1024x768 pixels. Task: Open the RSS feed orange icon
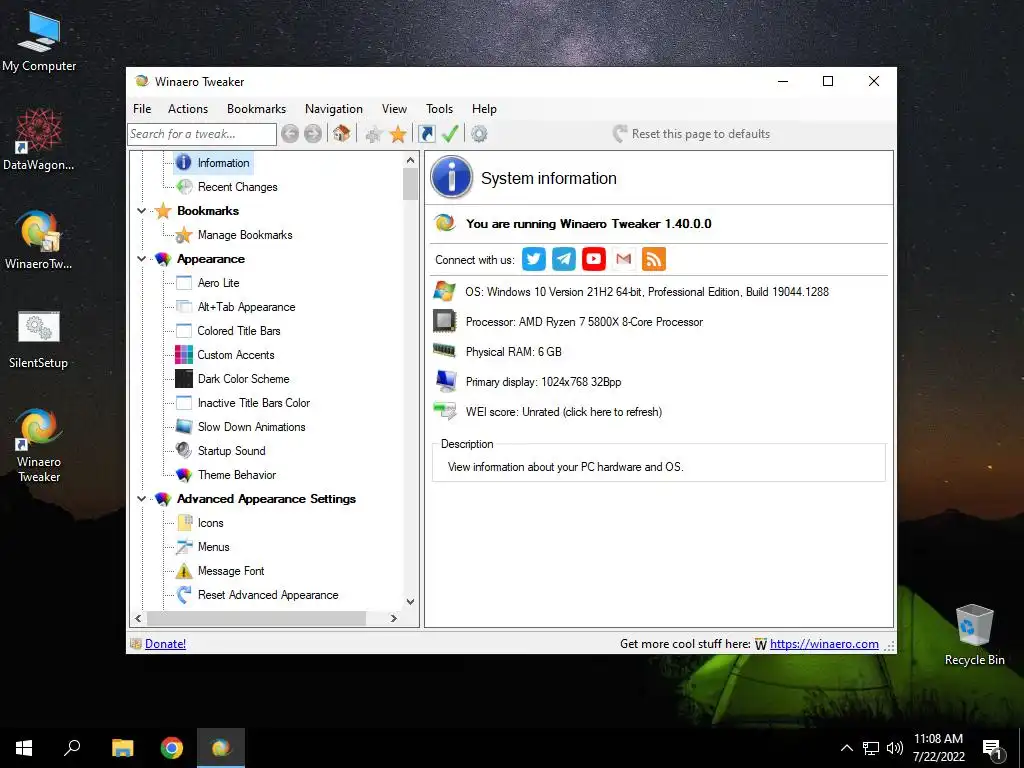point(654,259)
